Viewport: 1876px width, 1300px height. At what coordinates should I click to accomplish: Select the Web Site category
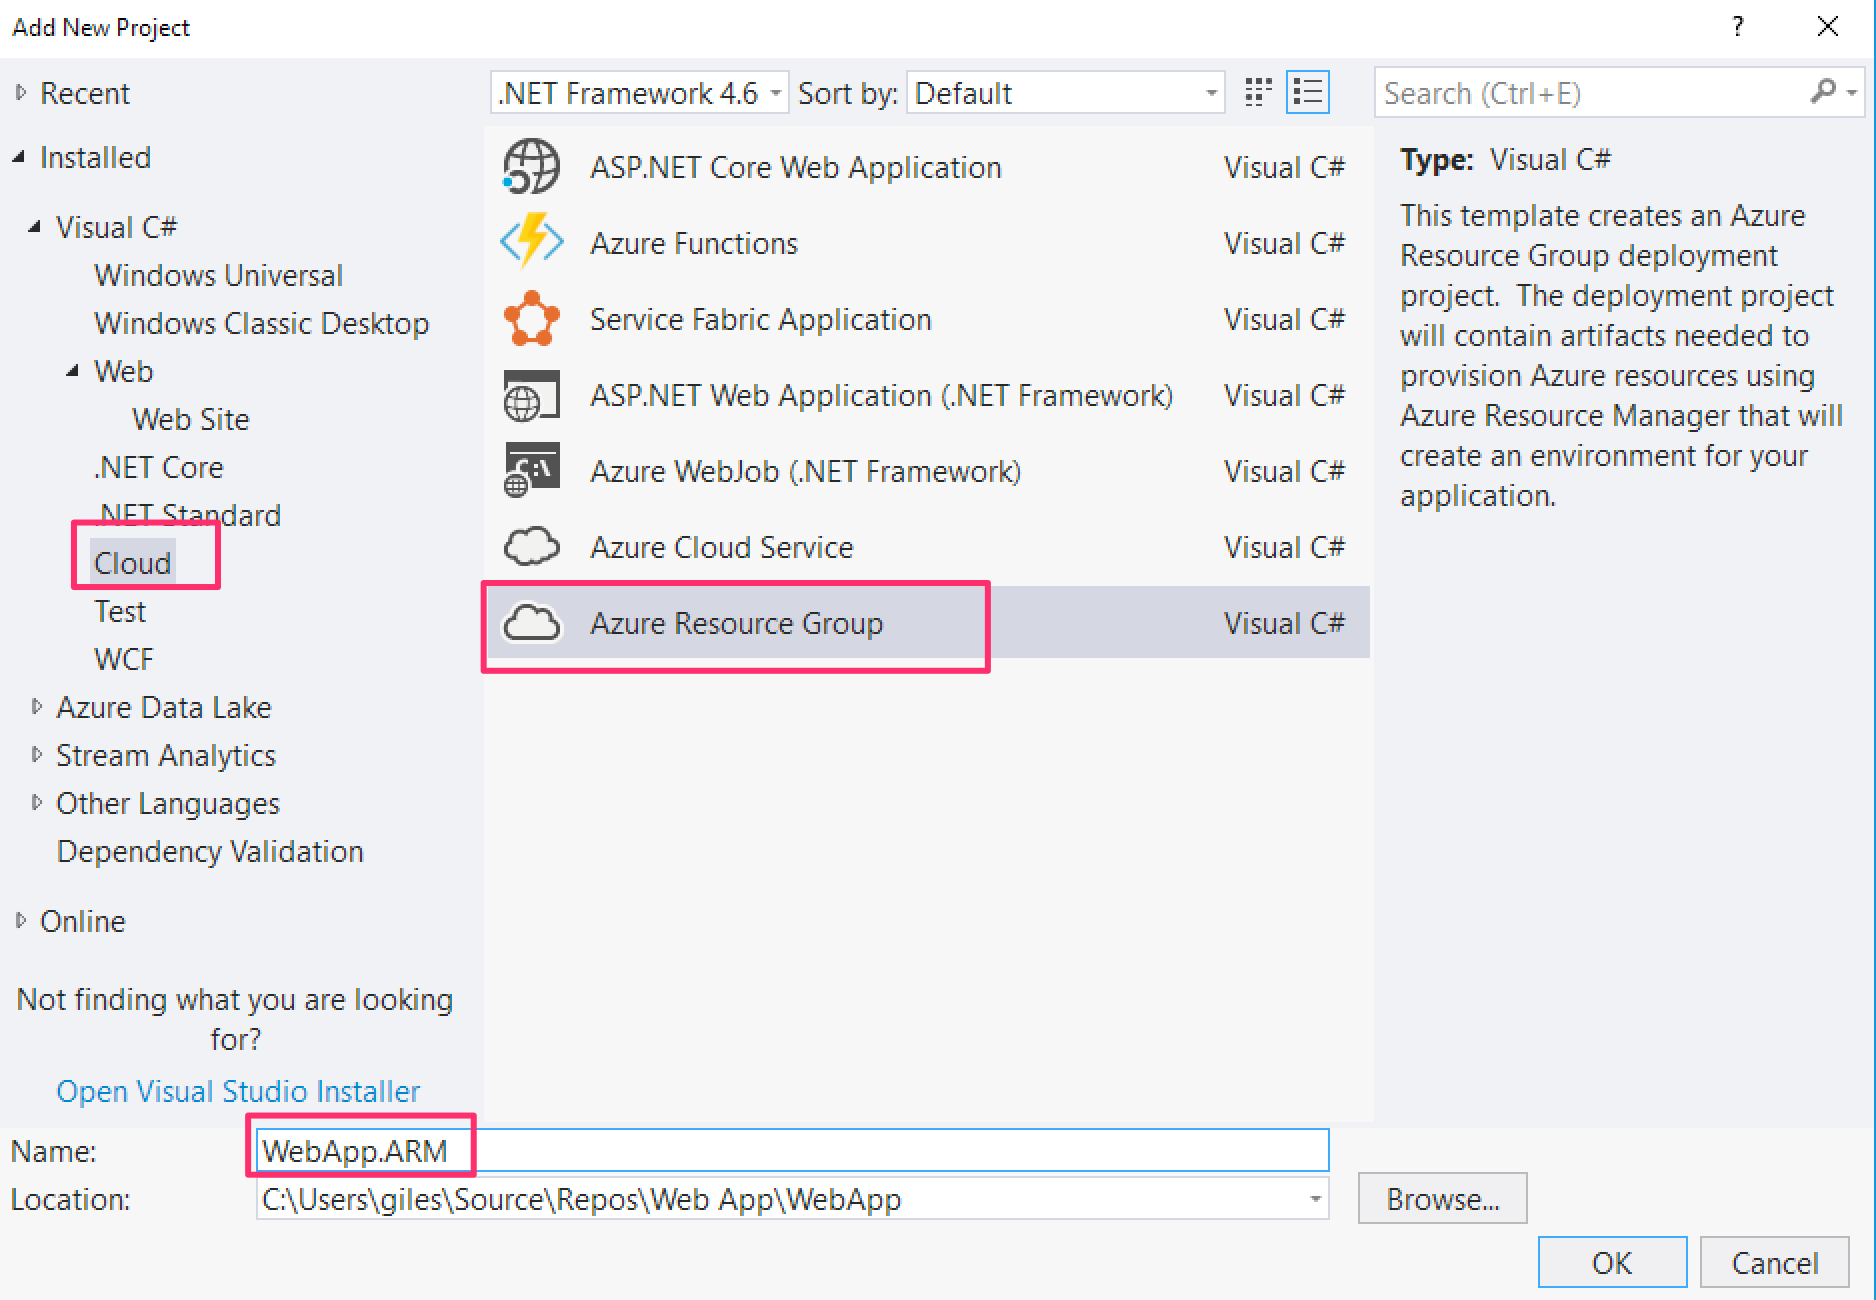pos(190,419)
